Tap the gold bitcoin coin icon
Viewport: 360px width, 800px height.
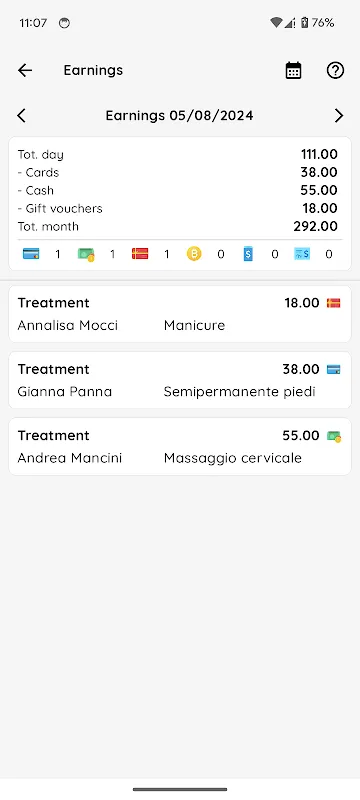(194, 254)
